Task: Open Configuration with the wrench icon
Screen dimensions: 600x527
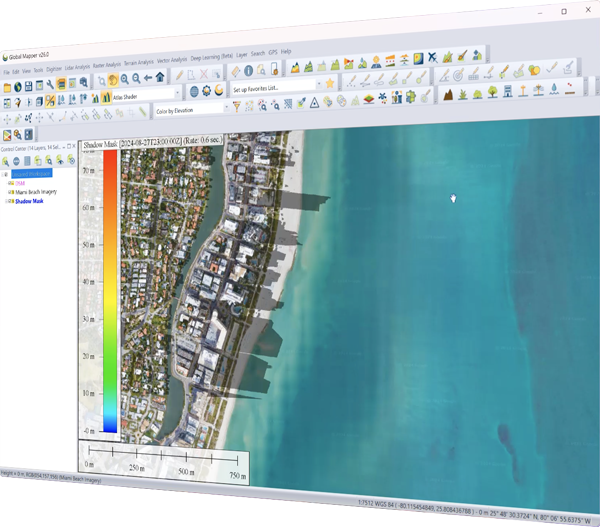Action: tap(50, 85)
